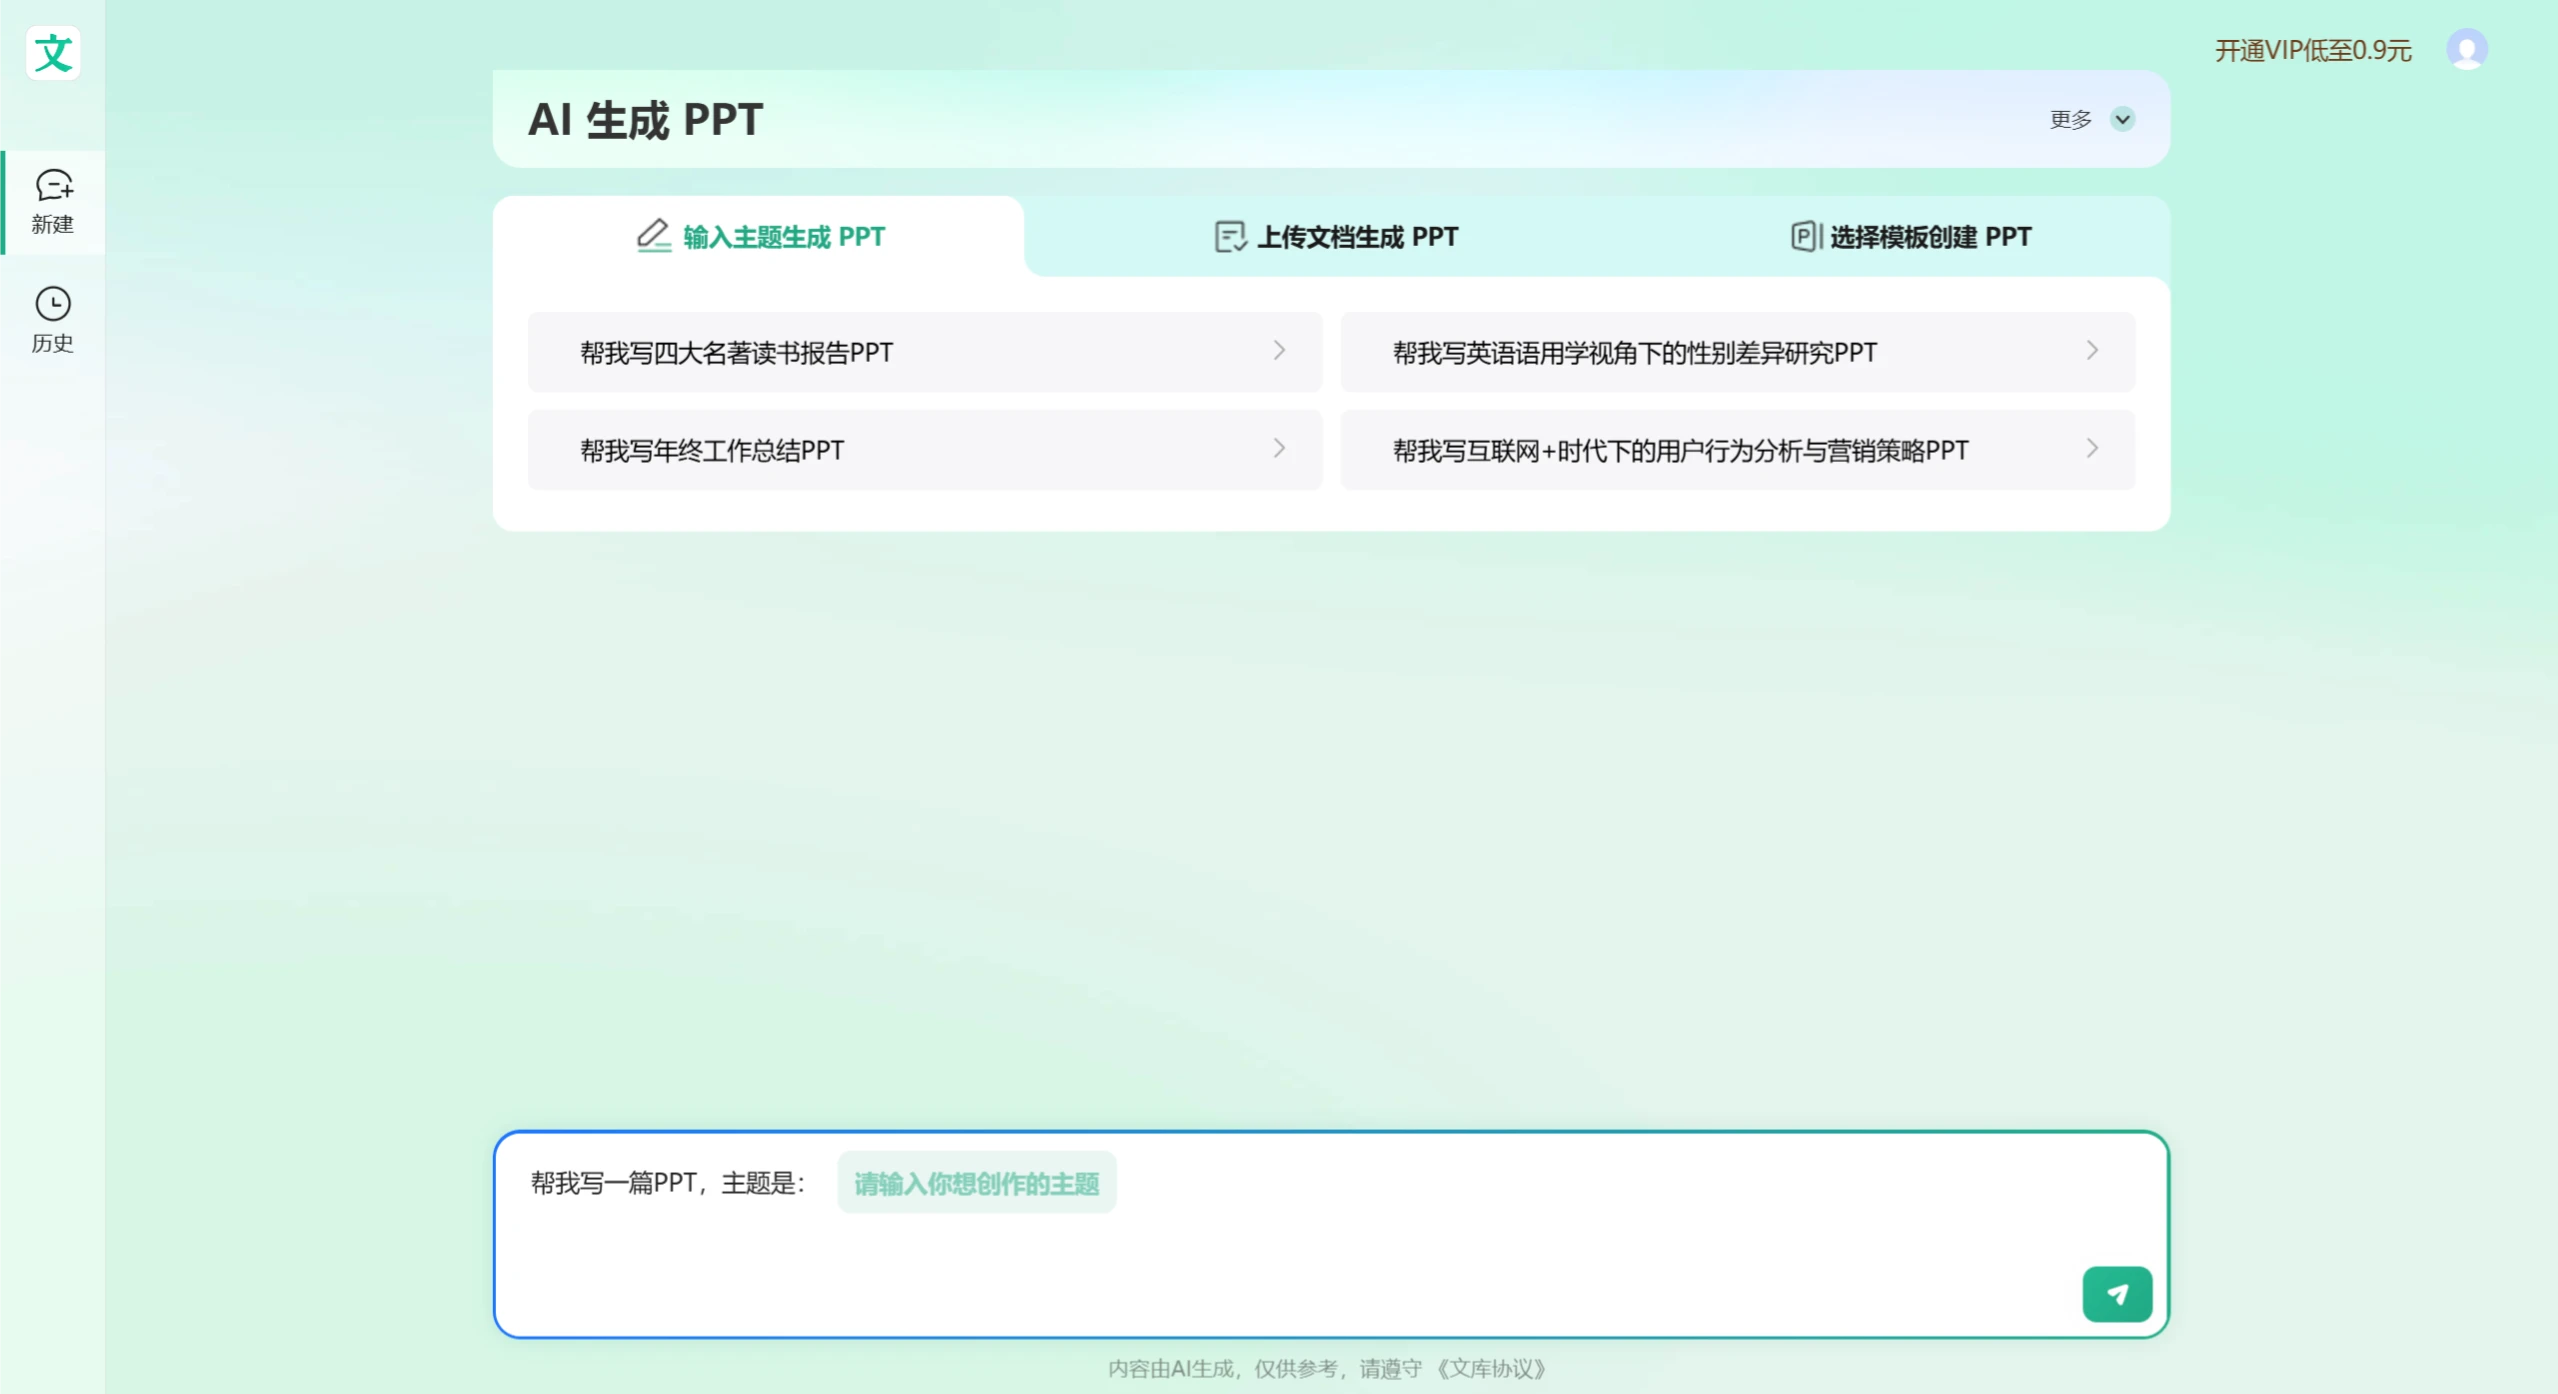
Task: Click the user avatar icon
Action: [x=2466, y=50]
